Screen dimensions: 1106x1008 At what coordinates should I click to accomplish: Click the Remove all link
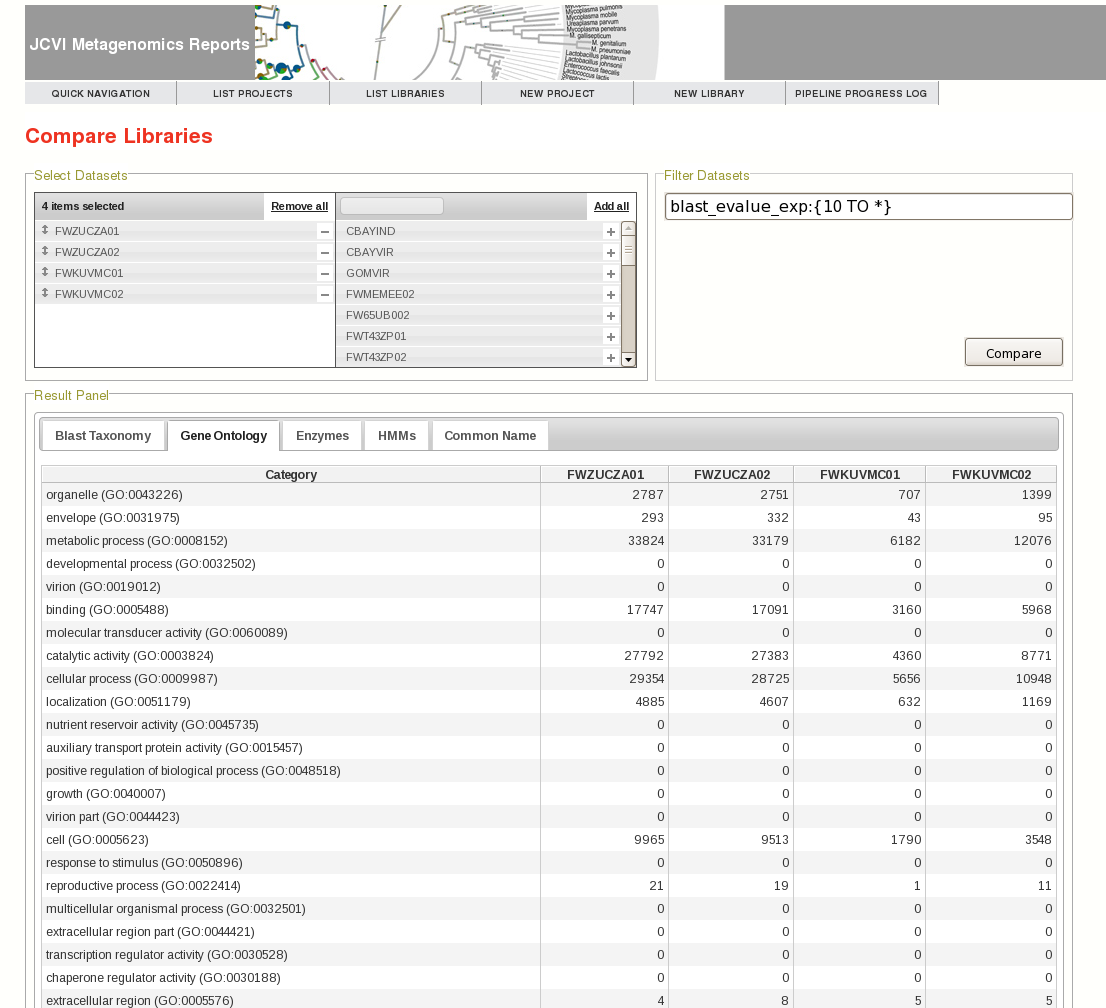coord(299,207)
